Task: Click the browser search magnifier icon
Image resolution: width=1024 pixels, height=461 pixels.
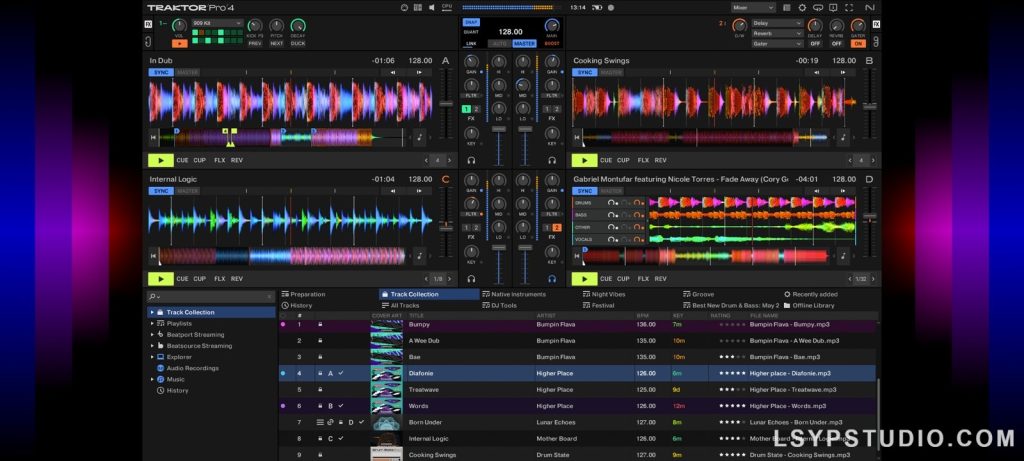Action: click(x=152, y=296)
